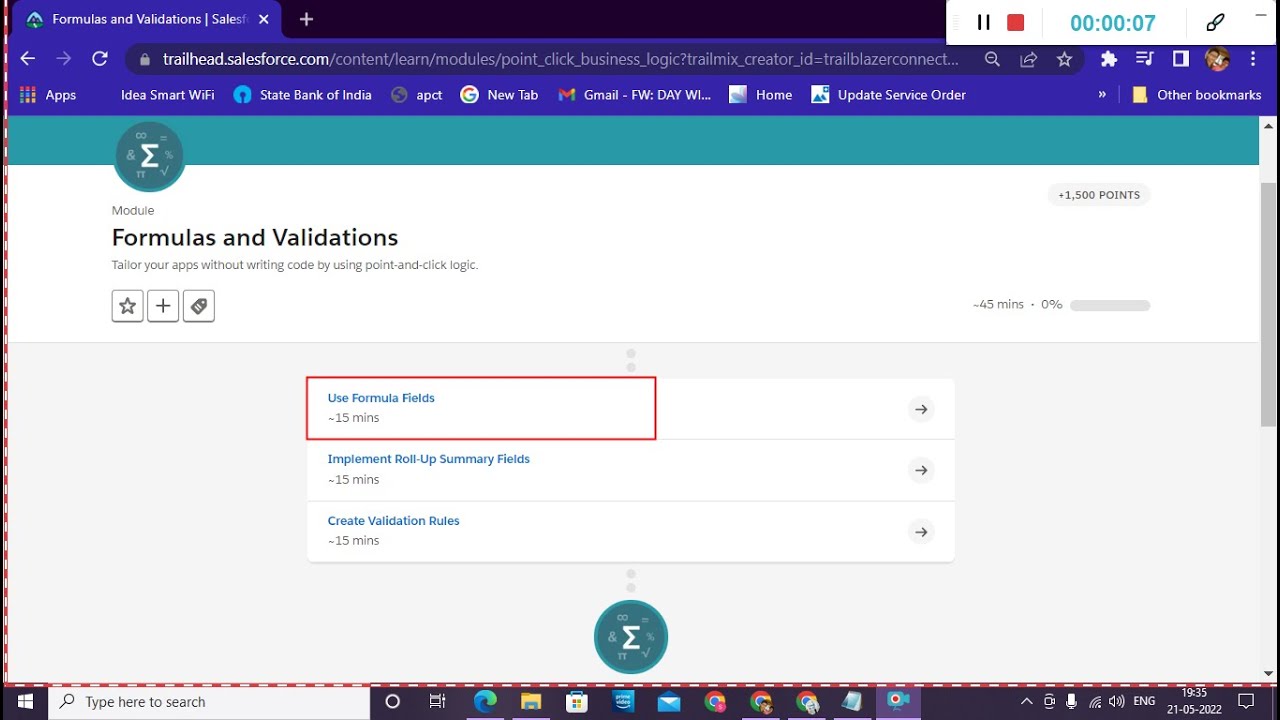1280x720 pixels.
Task: Favorite the module with the star button
Action: click(127, 306)
